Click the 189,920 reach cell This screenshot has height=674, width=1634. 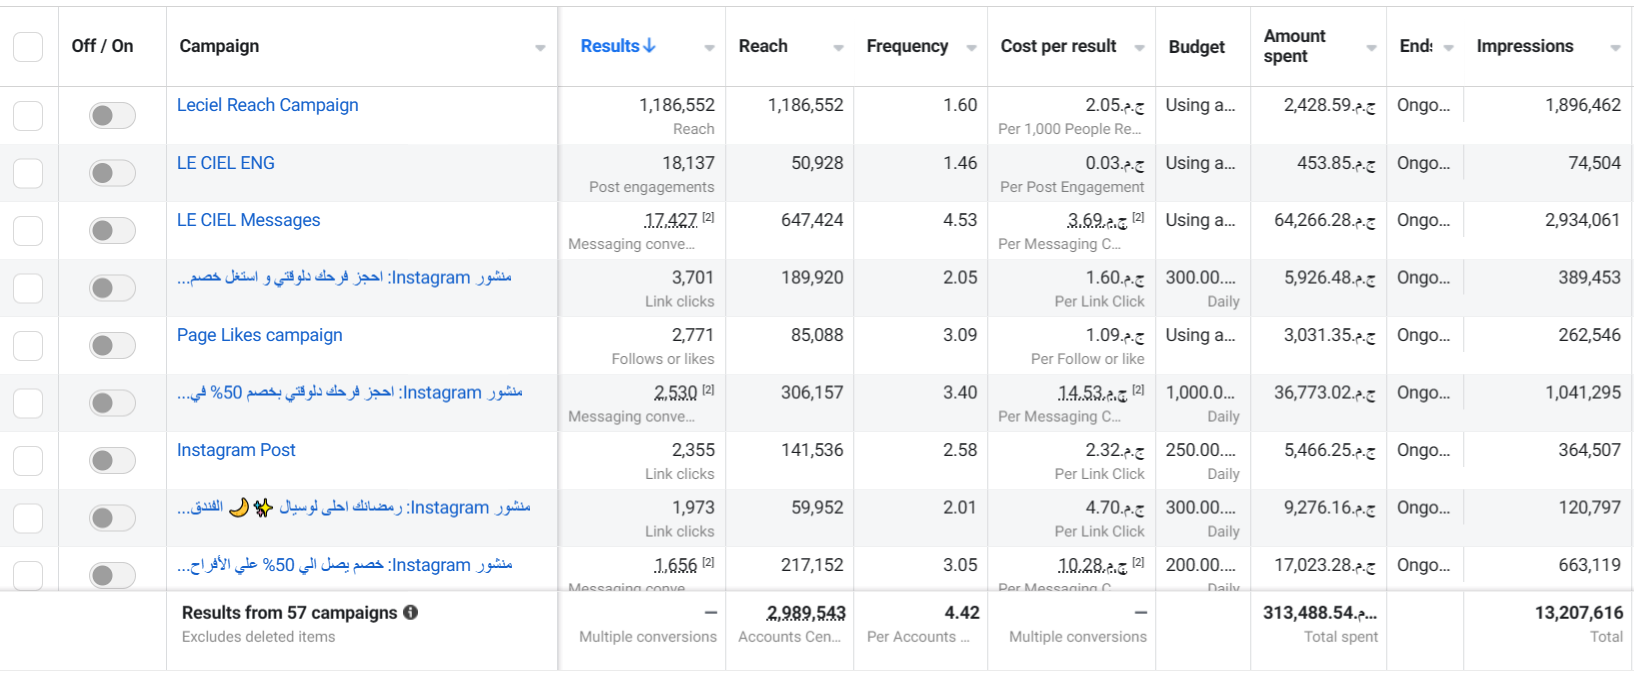coord(812,278)
